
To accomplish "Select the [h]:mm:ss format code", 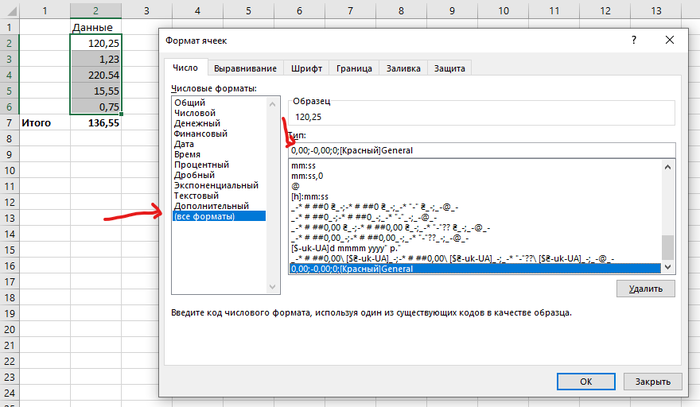I will (312, 196).
